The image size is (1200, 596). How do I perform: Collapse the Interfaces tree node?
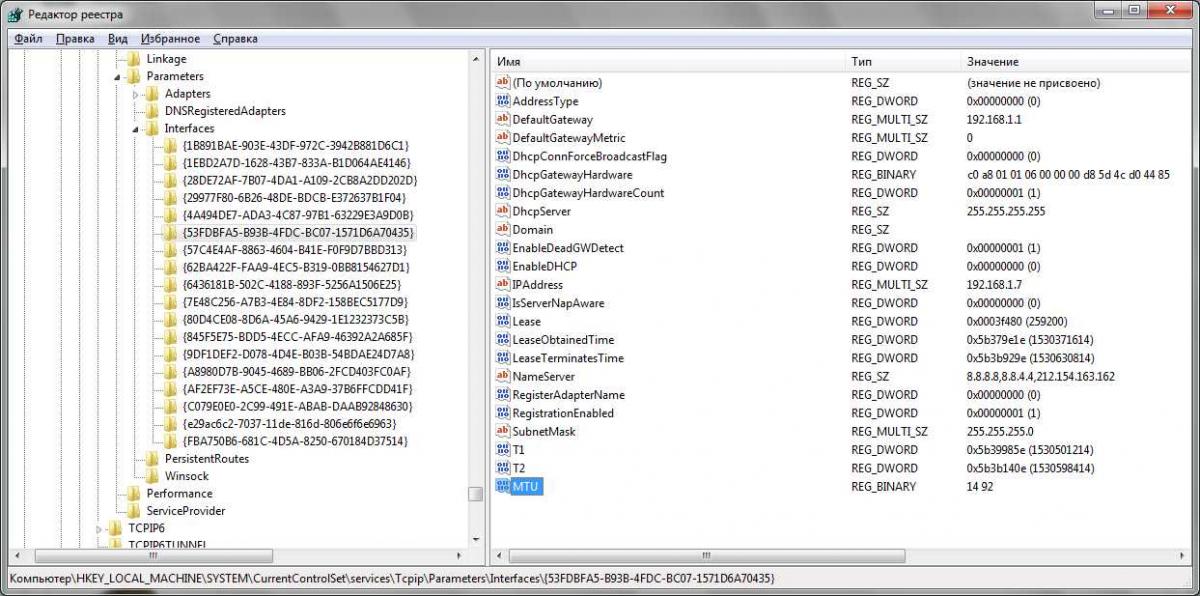pos(135,129)
